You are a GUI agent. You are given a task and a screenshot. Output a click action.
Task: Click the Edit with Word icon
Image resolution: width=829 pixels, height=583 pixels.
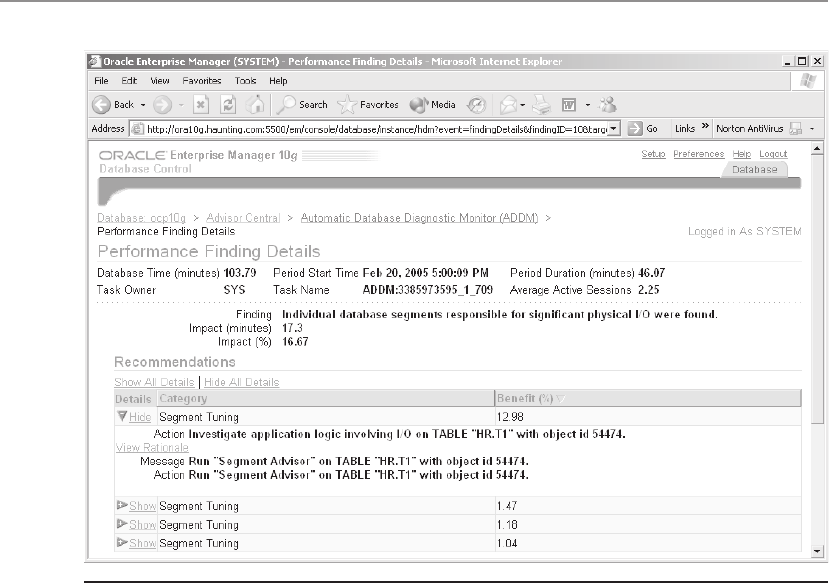click(569, 105)
